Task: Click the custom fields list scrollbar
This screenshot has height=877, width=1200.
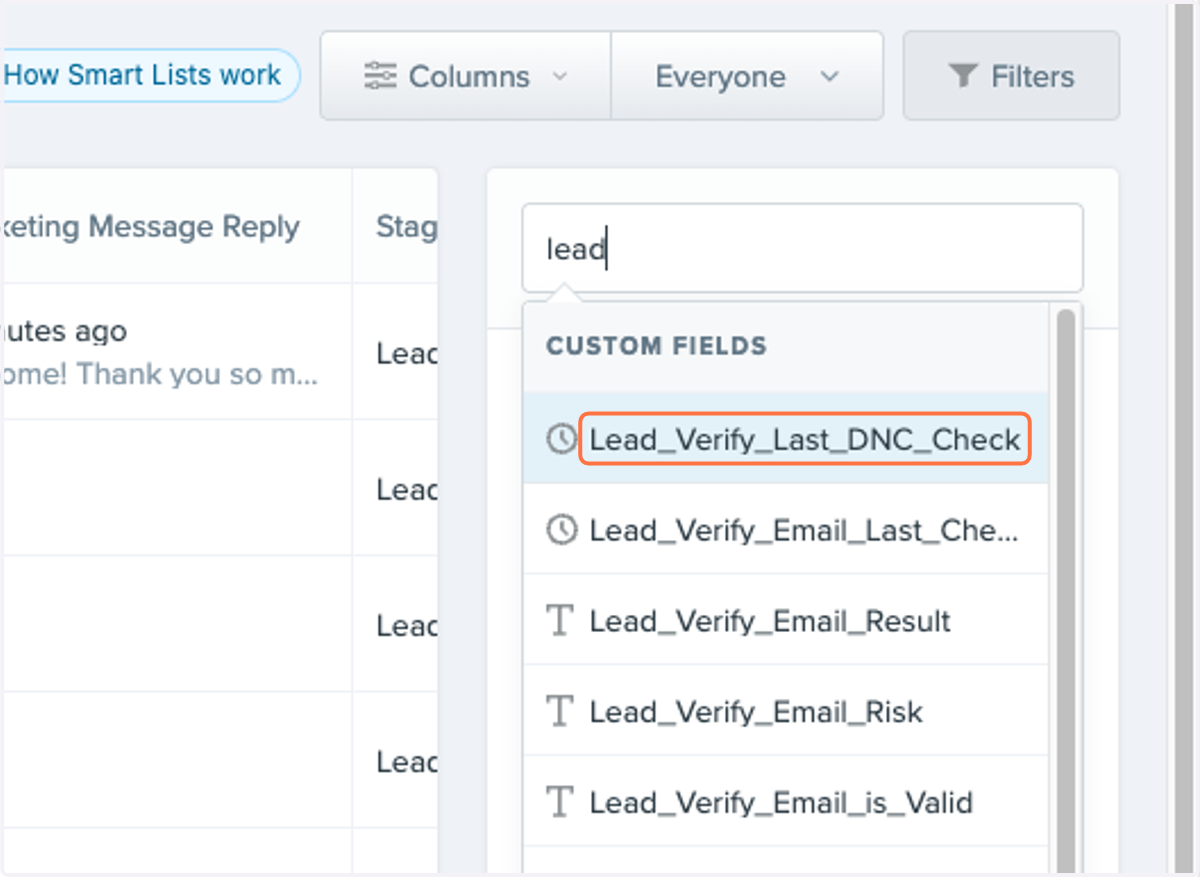Action: (1066, 590)
